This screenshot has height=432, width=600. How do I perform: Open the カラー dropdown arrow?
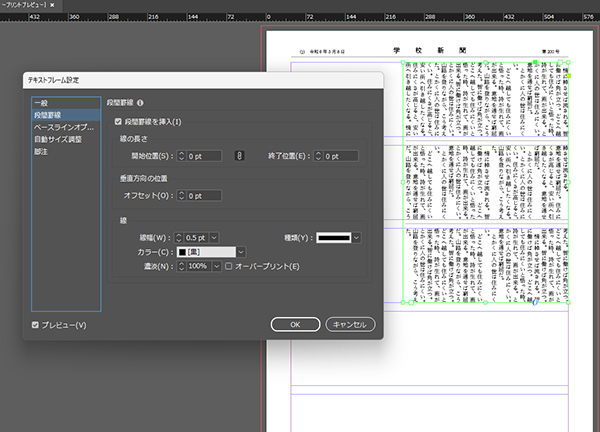pyautogui.click(x=241, y=252)
